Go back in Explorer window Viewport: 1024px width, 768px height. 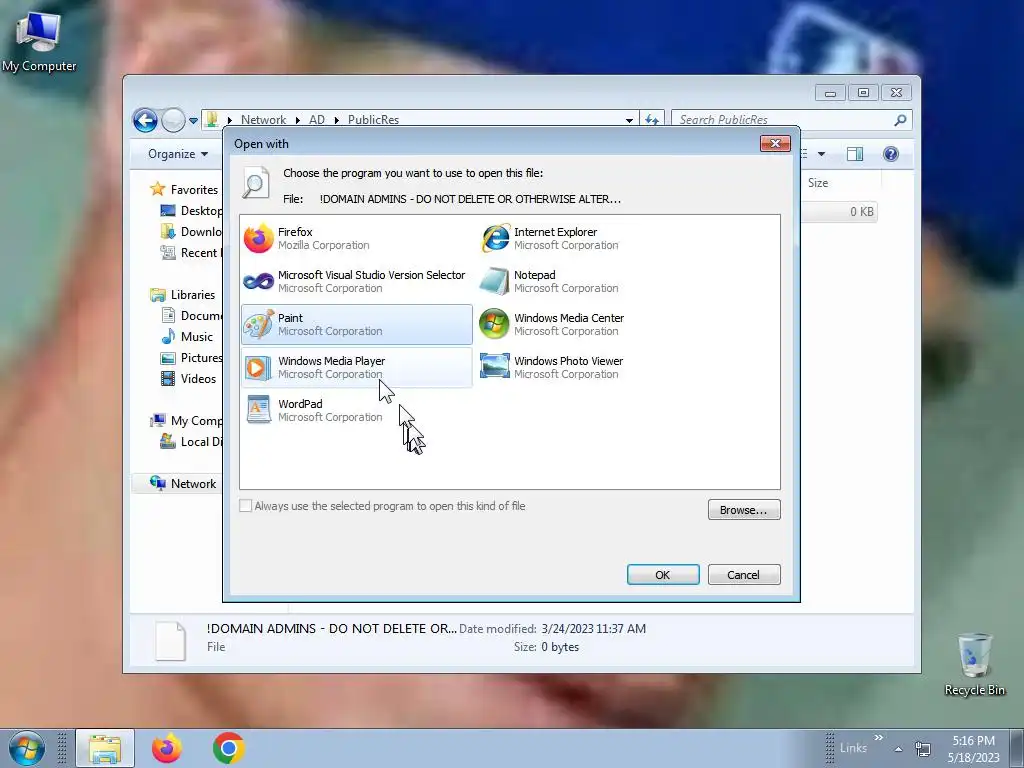point(145,120)
